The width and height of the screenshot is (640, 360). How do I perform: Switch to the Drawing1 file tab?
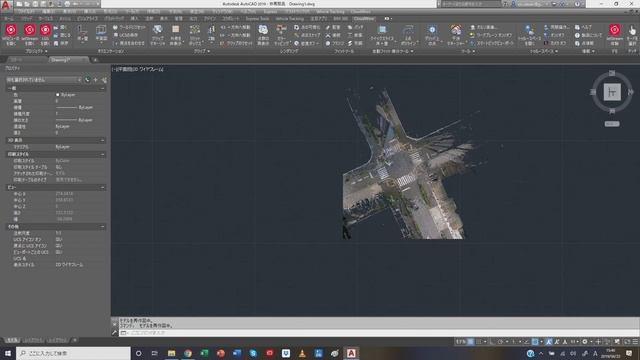68,60
